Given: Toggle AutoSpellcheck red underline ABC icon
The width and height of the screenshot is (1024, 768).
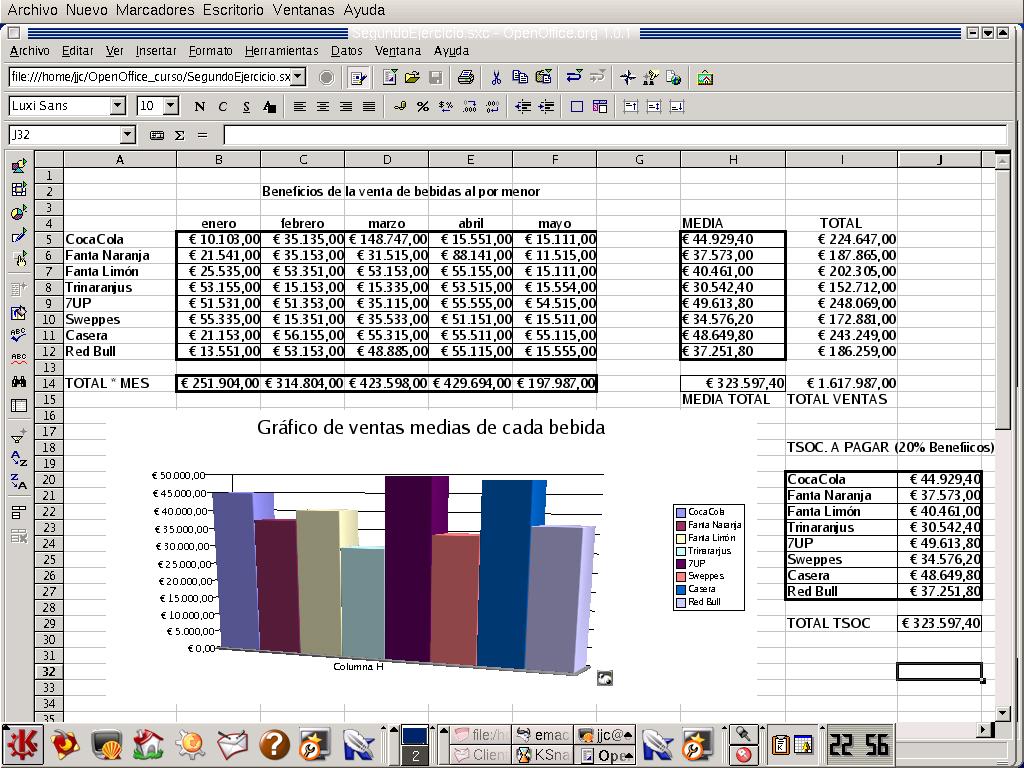Looking at the screenshot, I should tap(18, 357).
